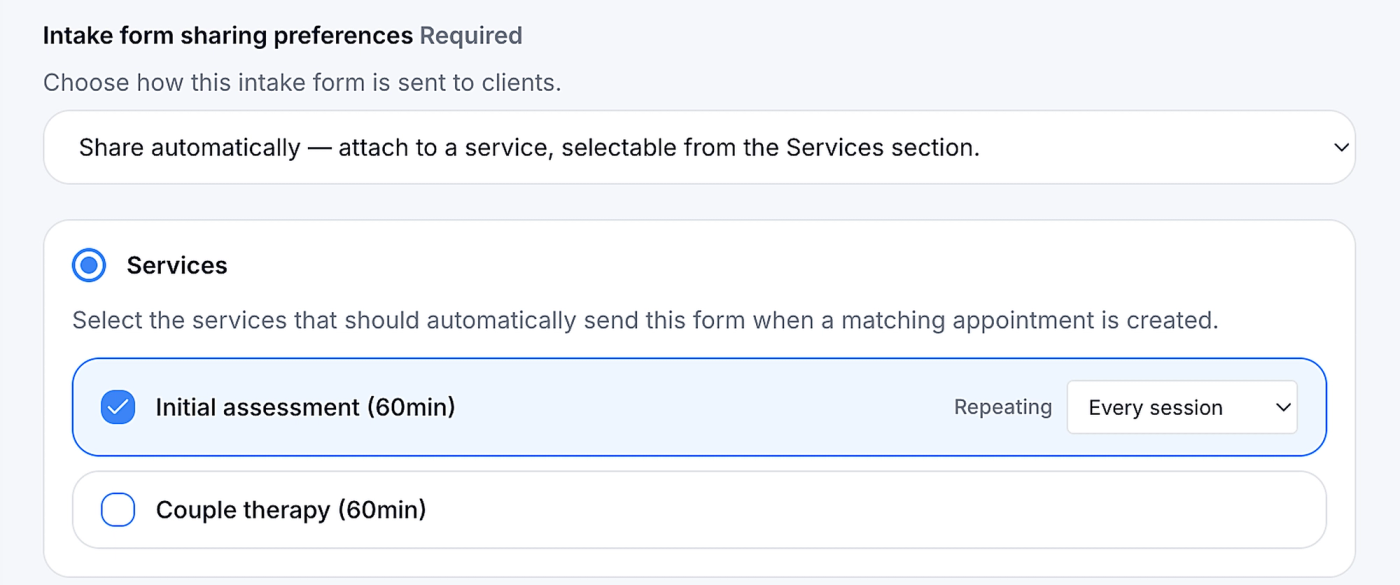Image resolution: width=1400 pixels, height=585 pixels.
Task: Click the Required indicator text
Action: [471, 36]
